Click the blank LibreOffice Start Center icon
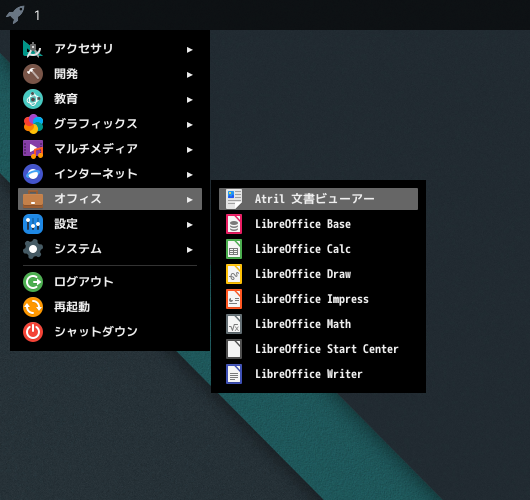Image resolution: width=530 pixels, height=500 pixels. (x=234, y=349)
